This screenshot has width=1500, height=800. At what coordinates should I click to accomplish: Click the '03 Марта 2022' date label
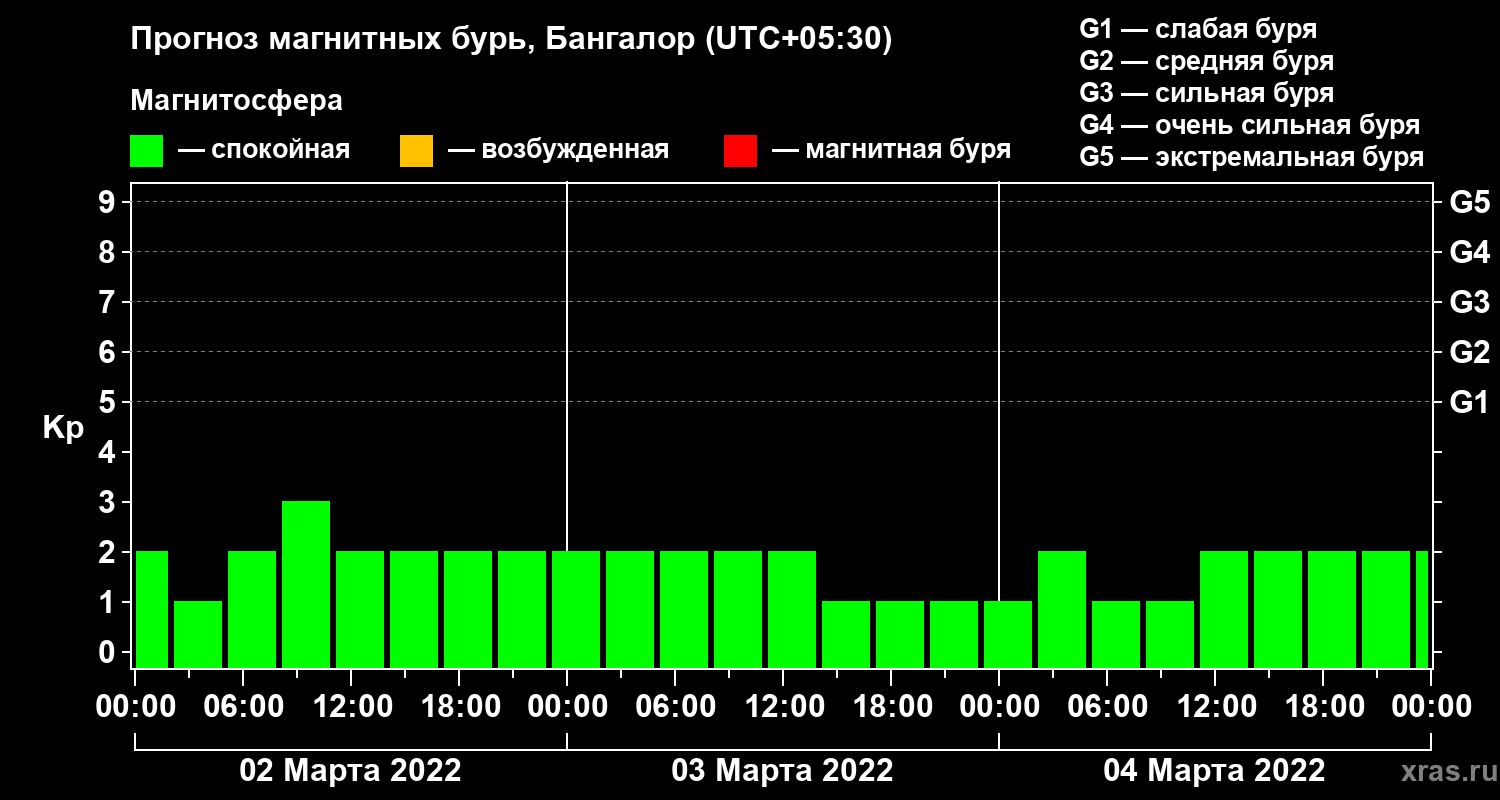coord(783,771)
